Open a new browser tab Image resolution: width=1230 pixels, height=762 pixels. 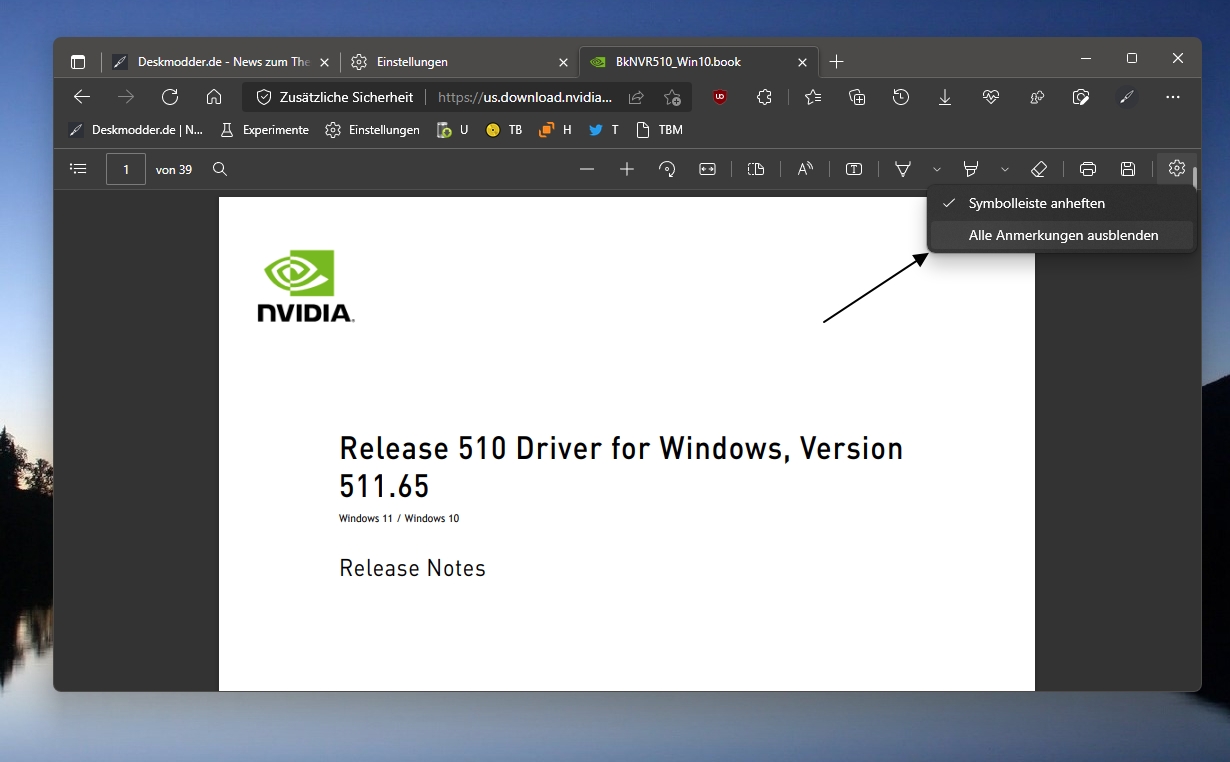[837, 61]
